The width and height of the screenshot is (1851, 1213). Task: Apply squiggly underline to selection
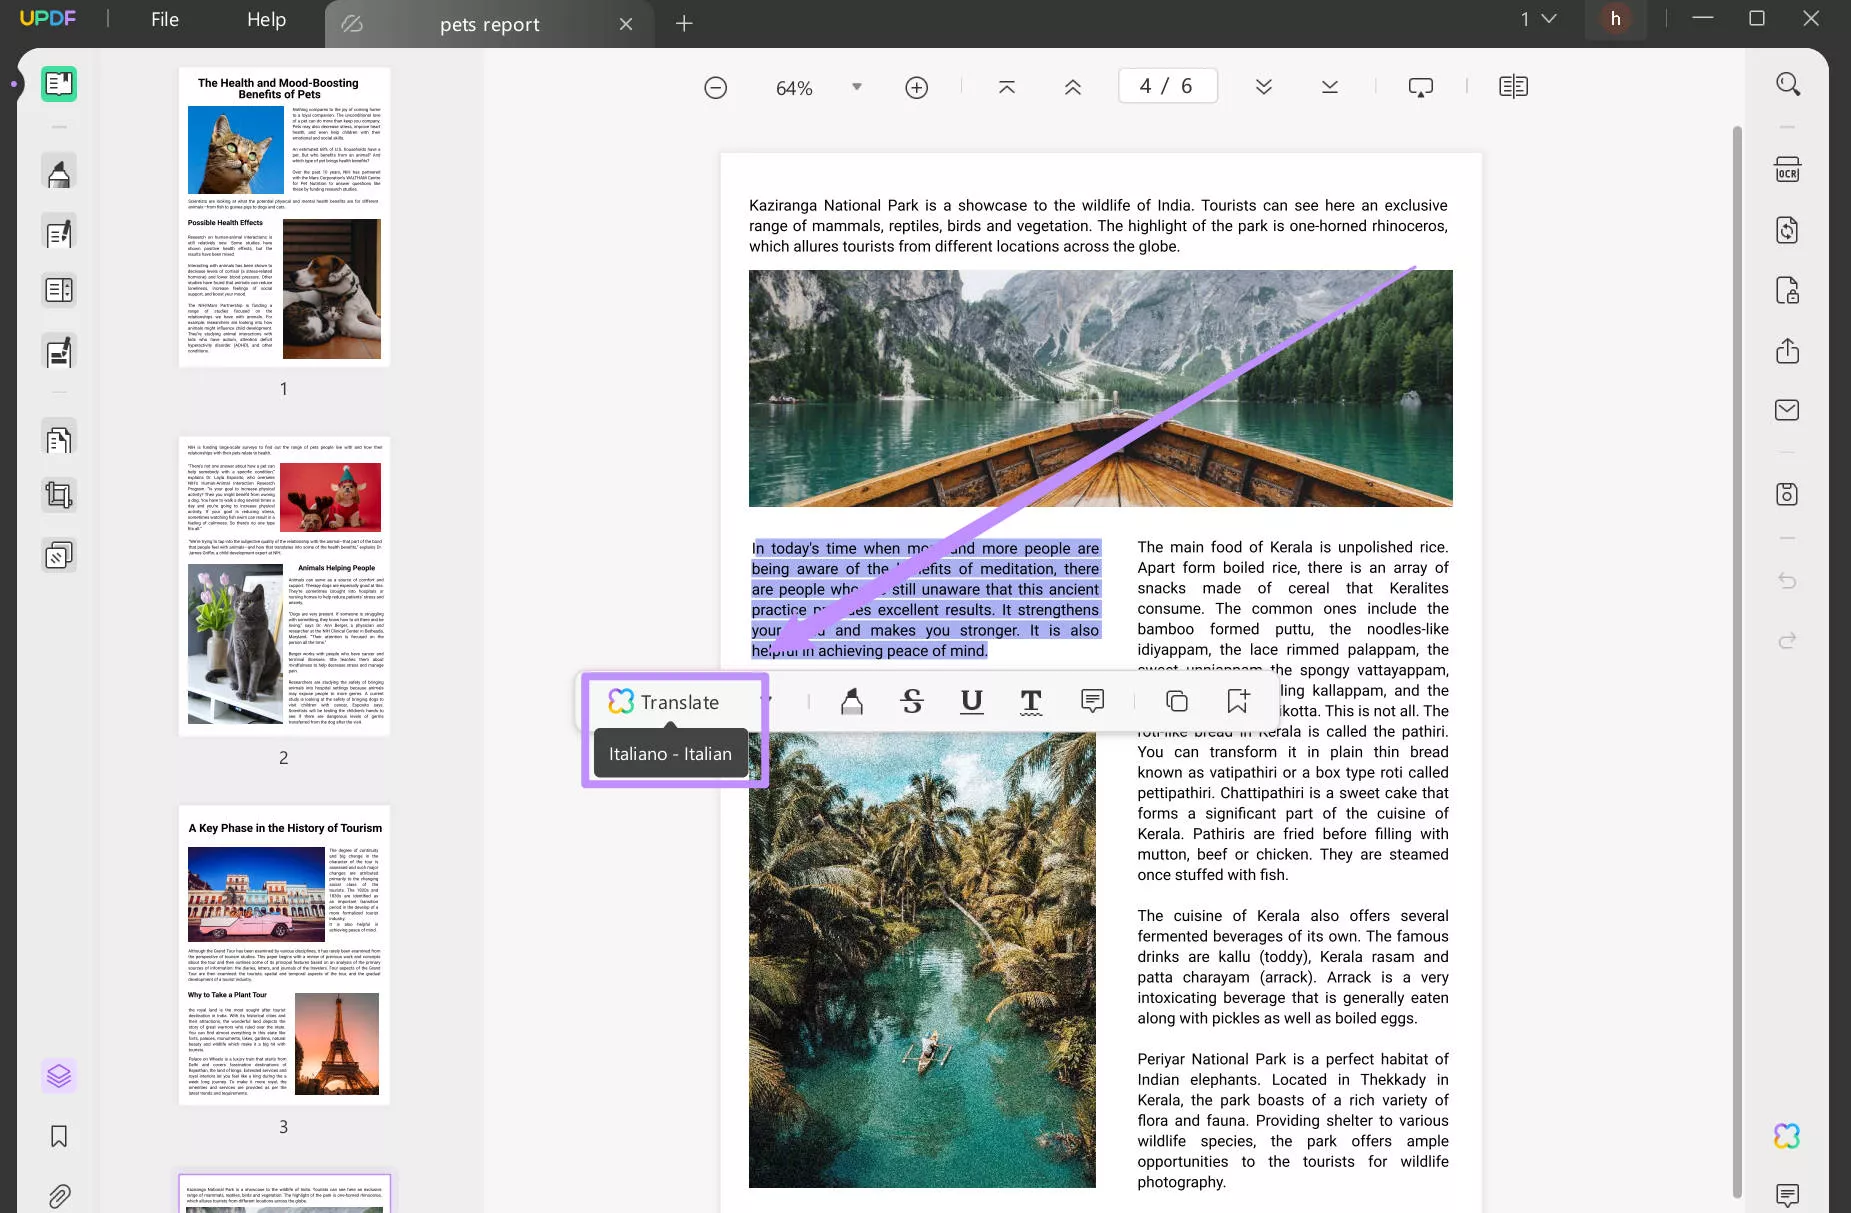click(x=1031, y=702)
